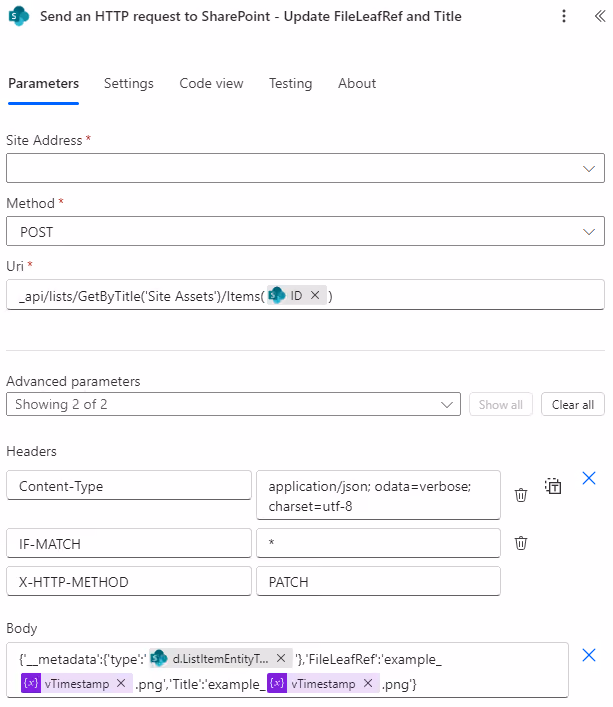
Task: Remove the Body advanced parameter
Action: pyautogui.click(x=589, y=655)
